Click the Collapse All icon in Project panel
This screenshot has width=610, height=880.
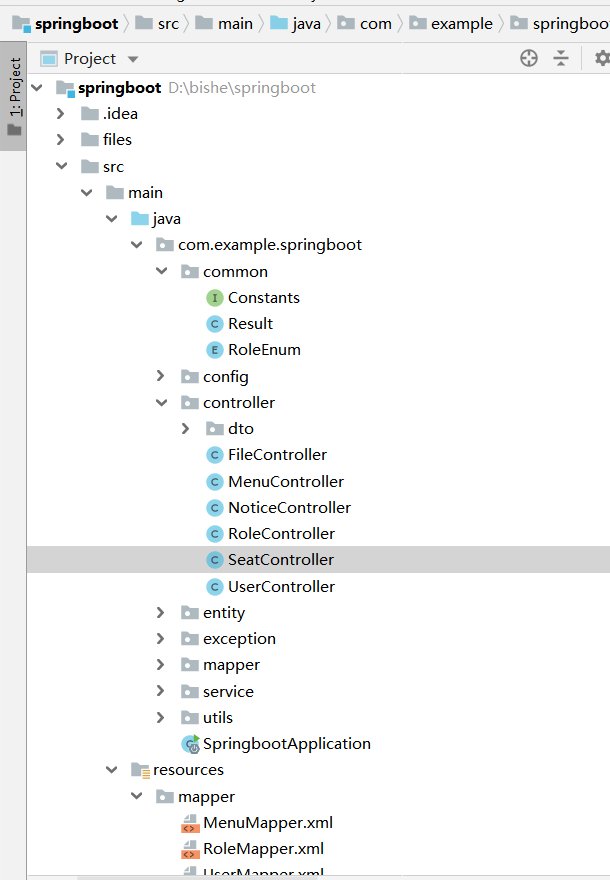(561, 59)
